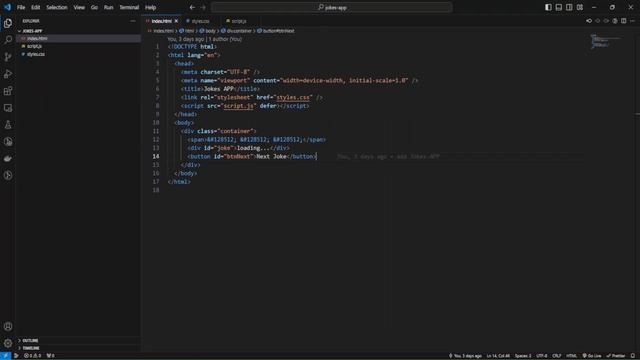Image resolution: width=640 pixels, height=360 pixels.
Task: Change the UTF-8 encoding status item
Action: tap(542, 356)
